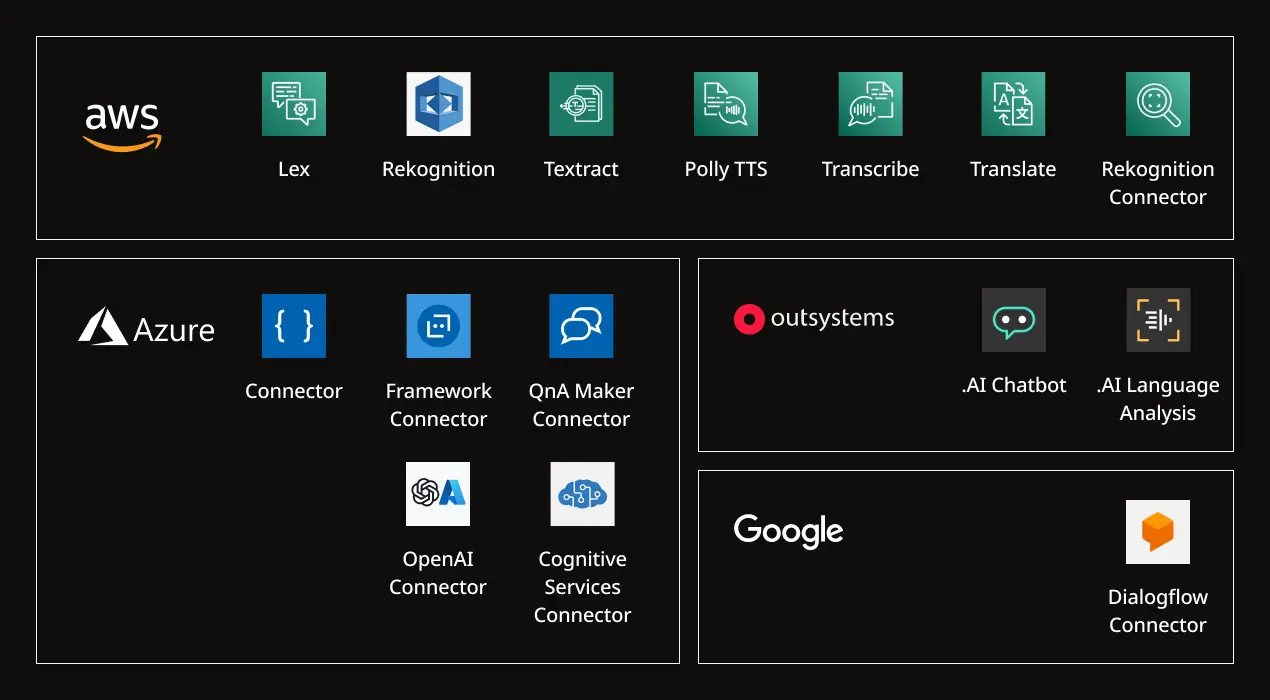Select the Polly TTS icon

pyautogui.click(x=725, y=103)
